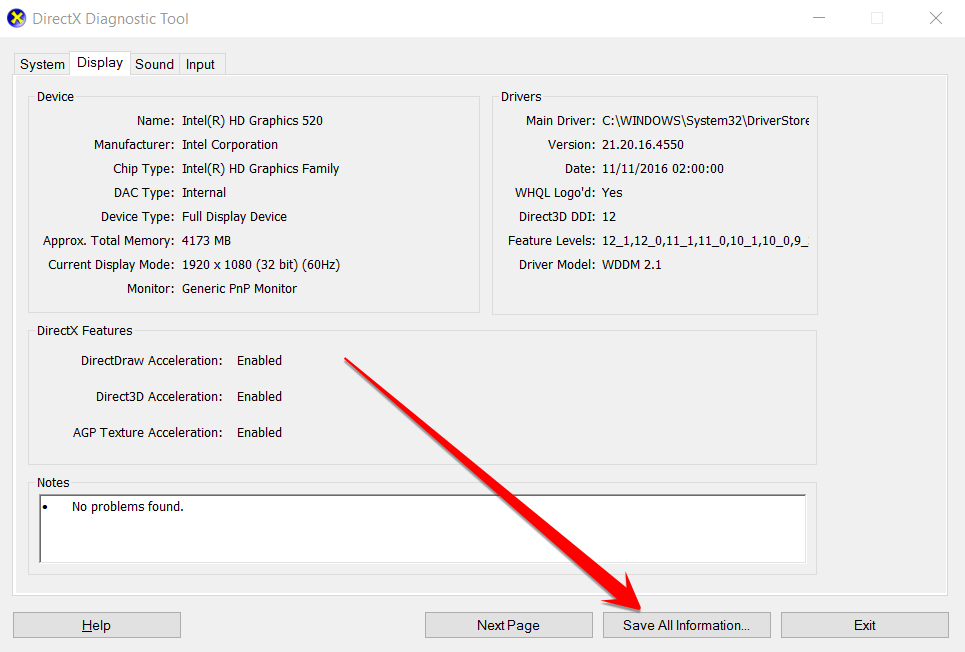Click the Help button
965x652 pixels.
pos(97,625)
